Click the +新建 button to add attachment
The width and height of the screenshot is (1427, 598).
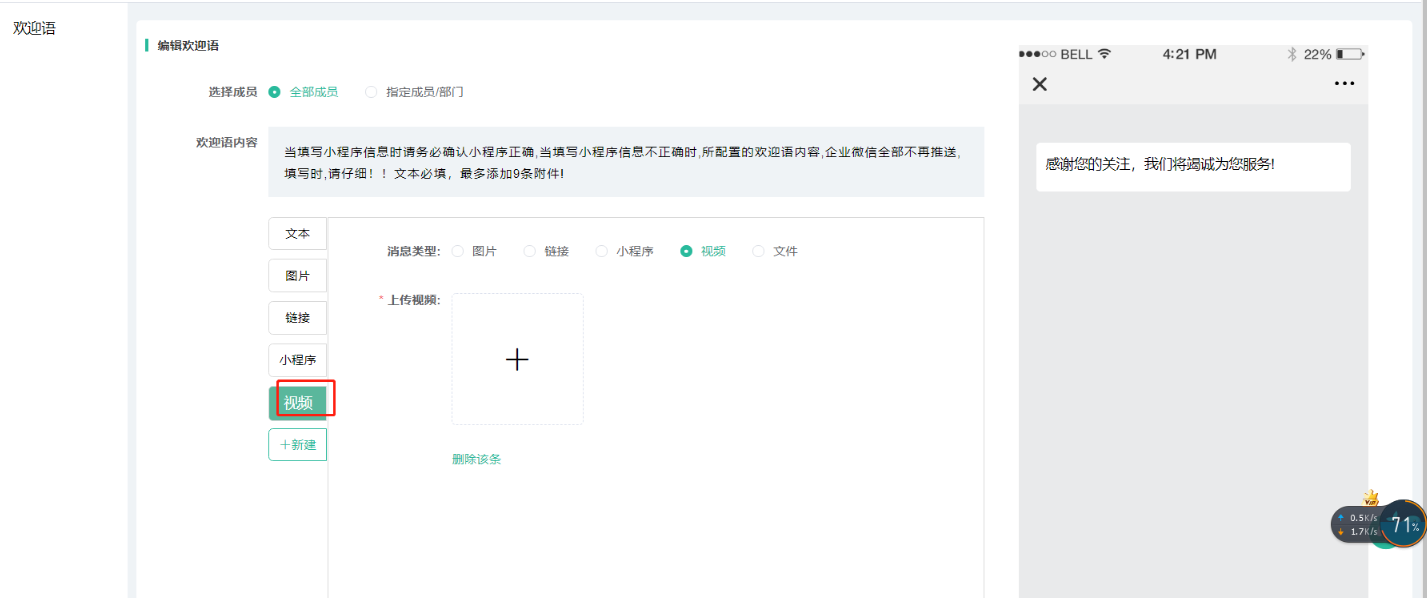point(297,445)
